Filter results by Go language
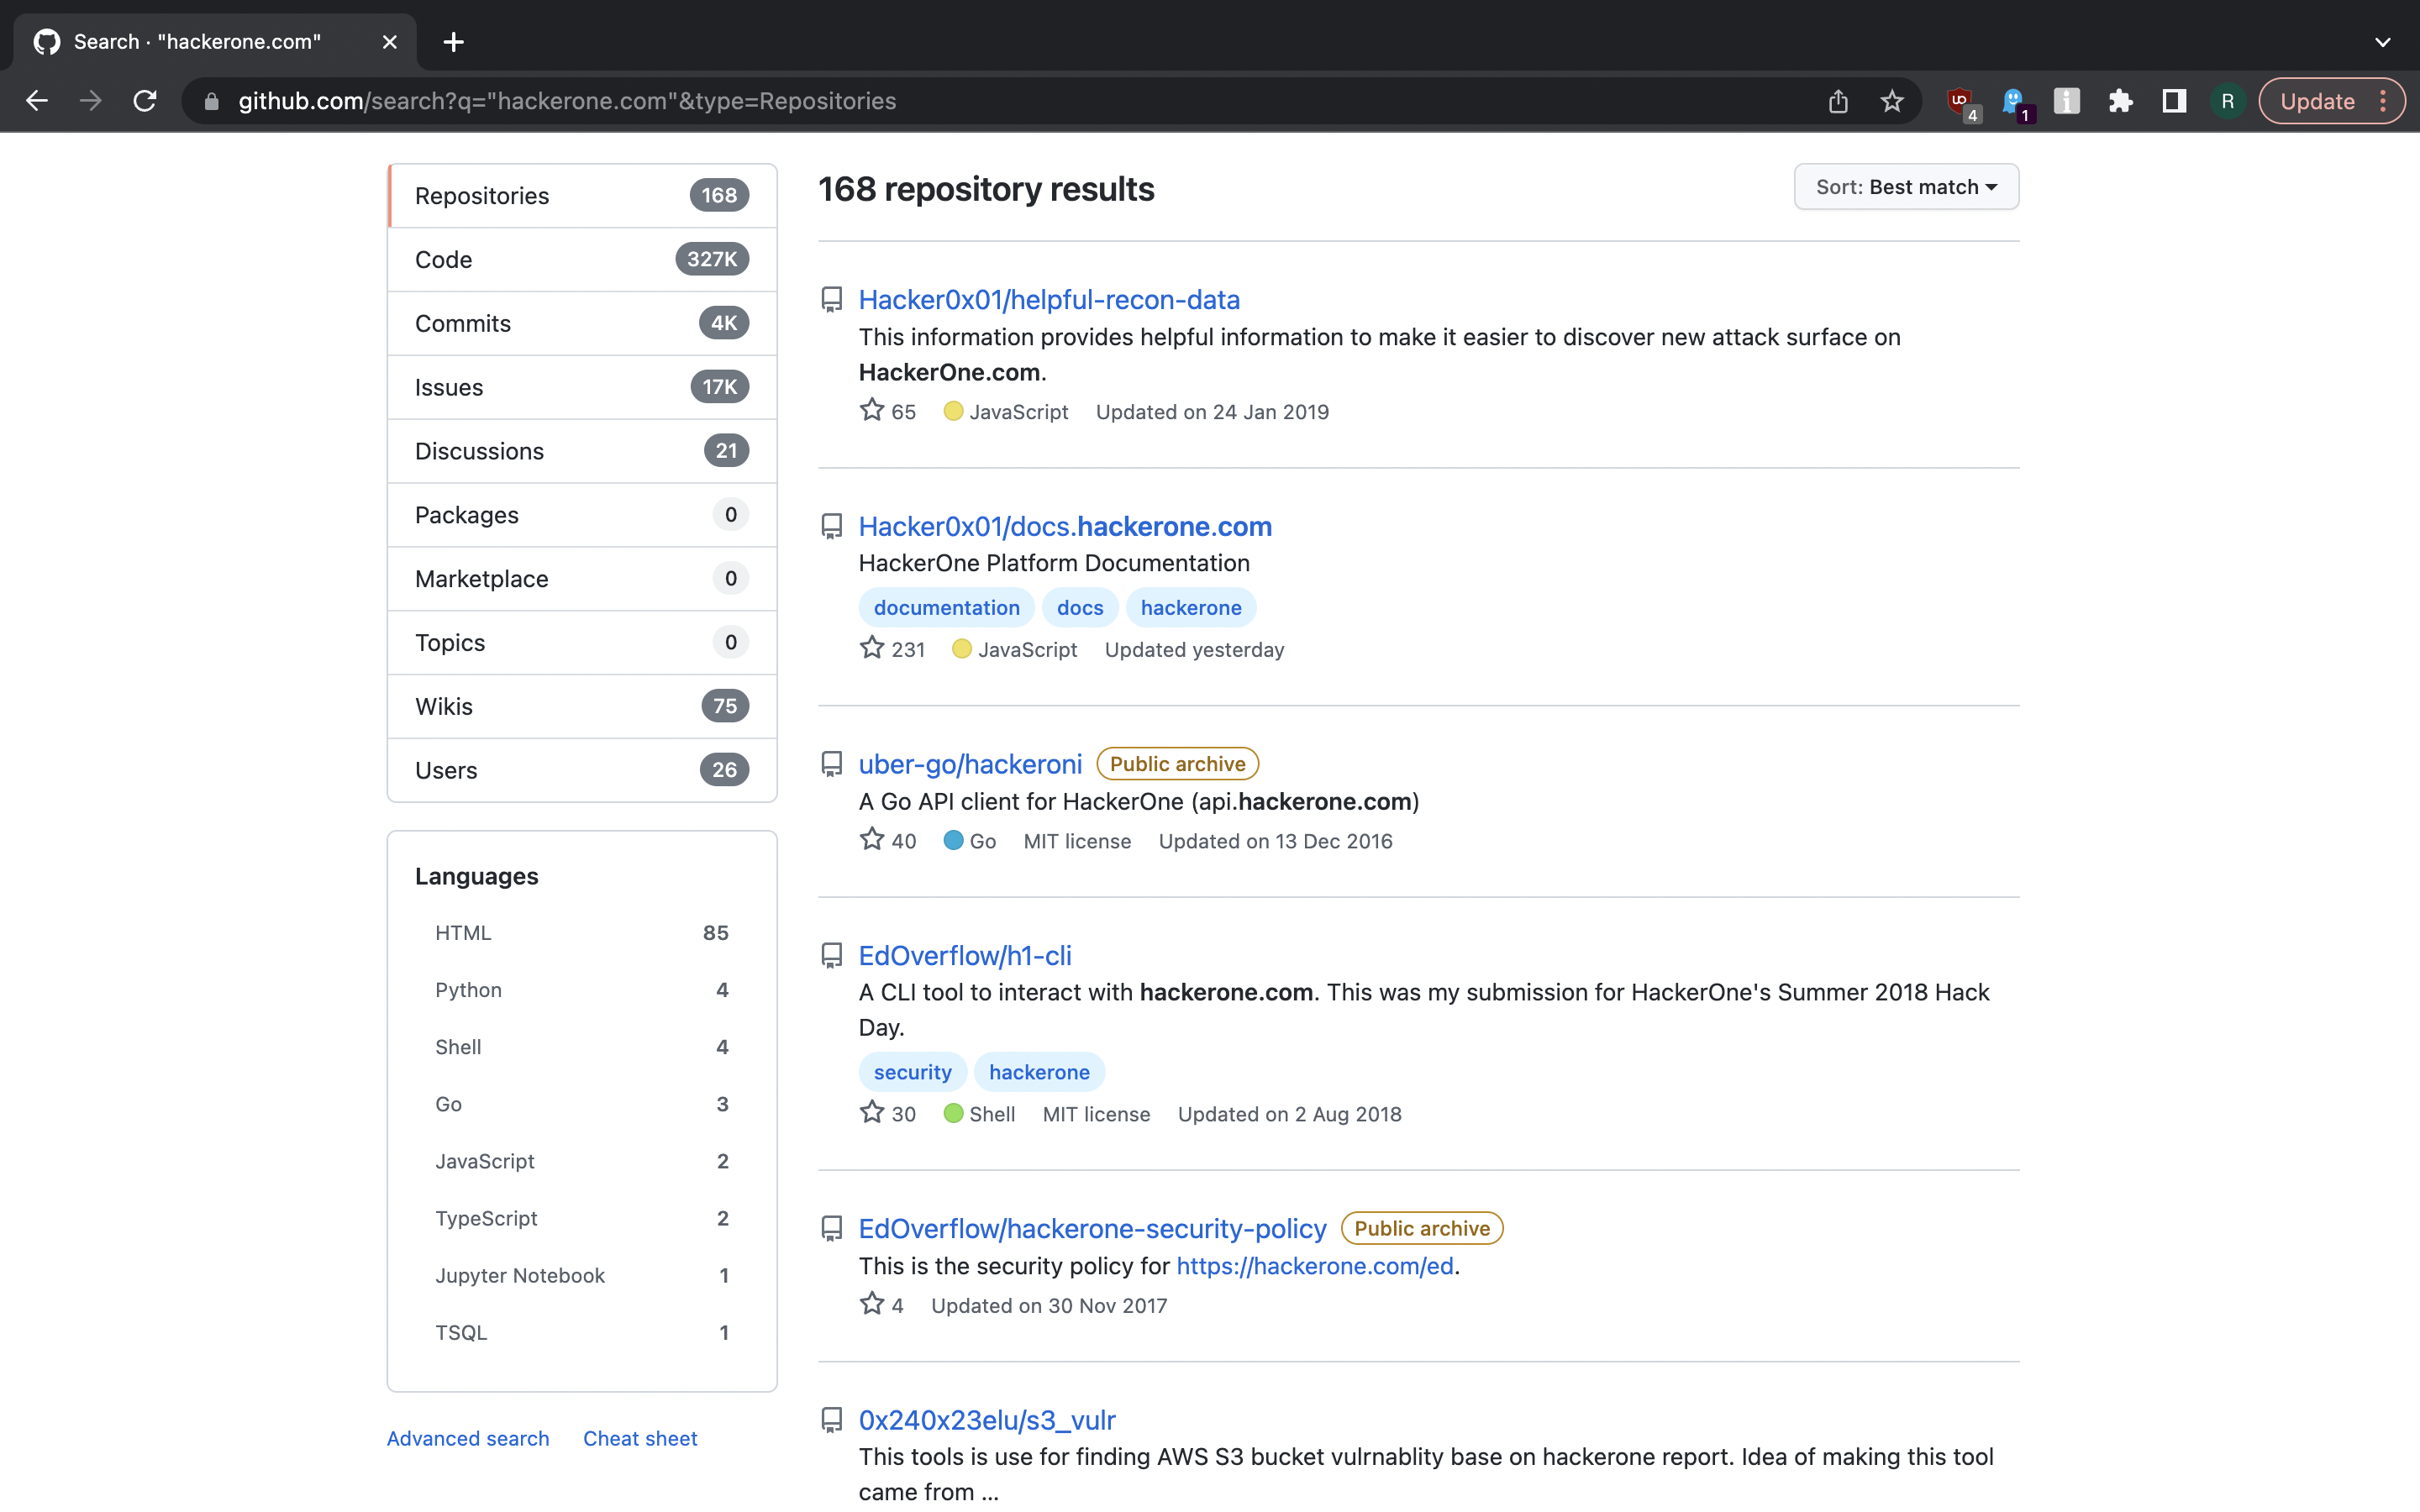Viewport: 2420px width, 1512px height. (582, 1104)
